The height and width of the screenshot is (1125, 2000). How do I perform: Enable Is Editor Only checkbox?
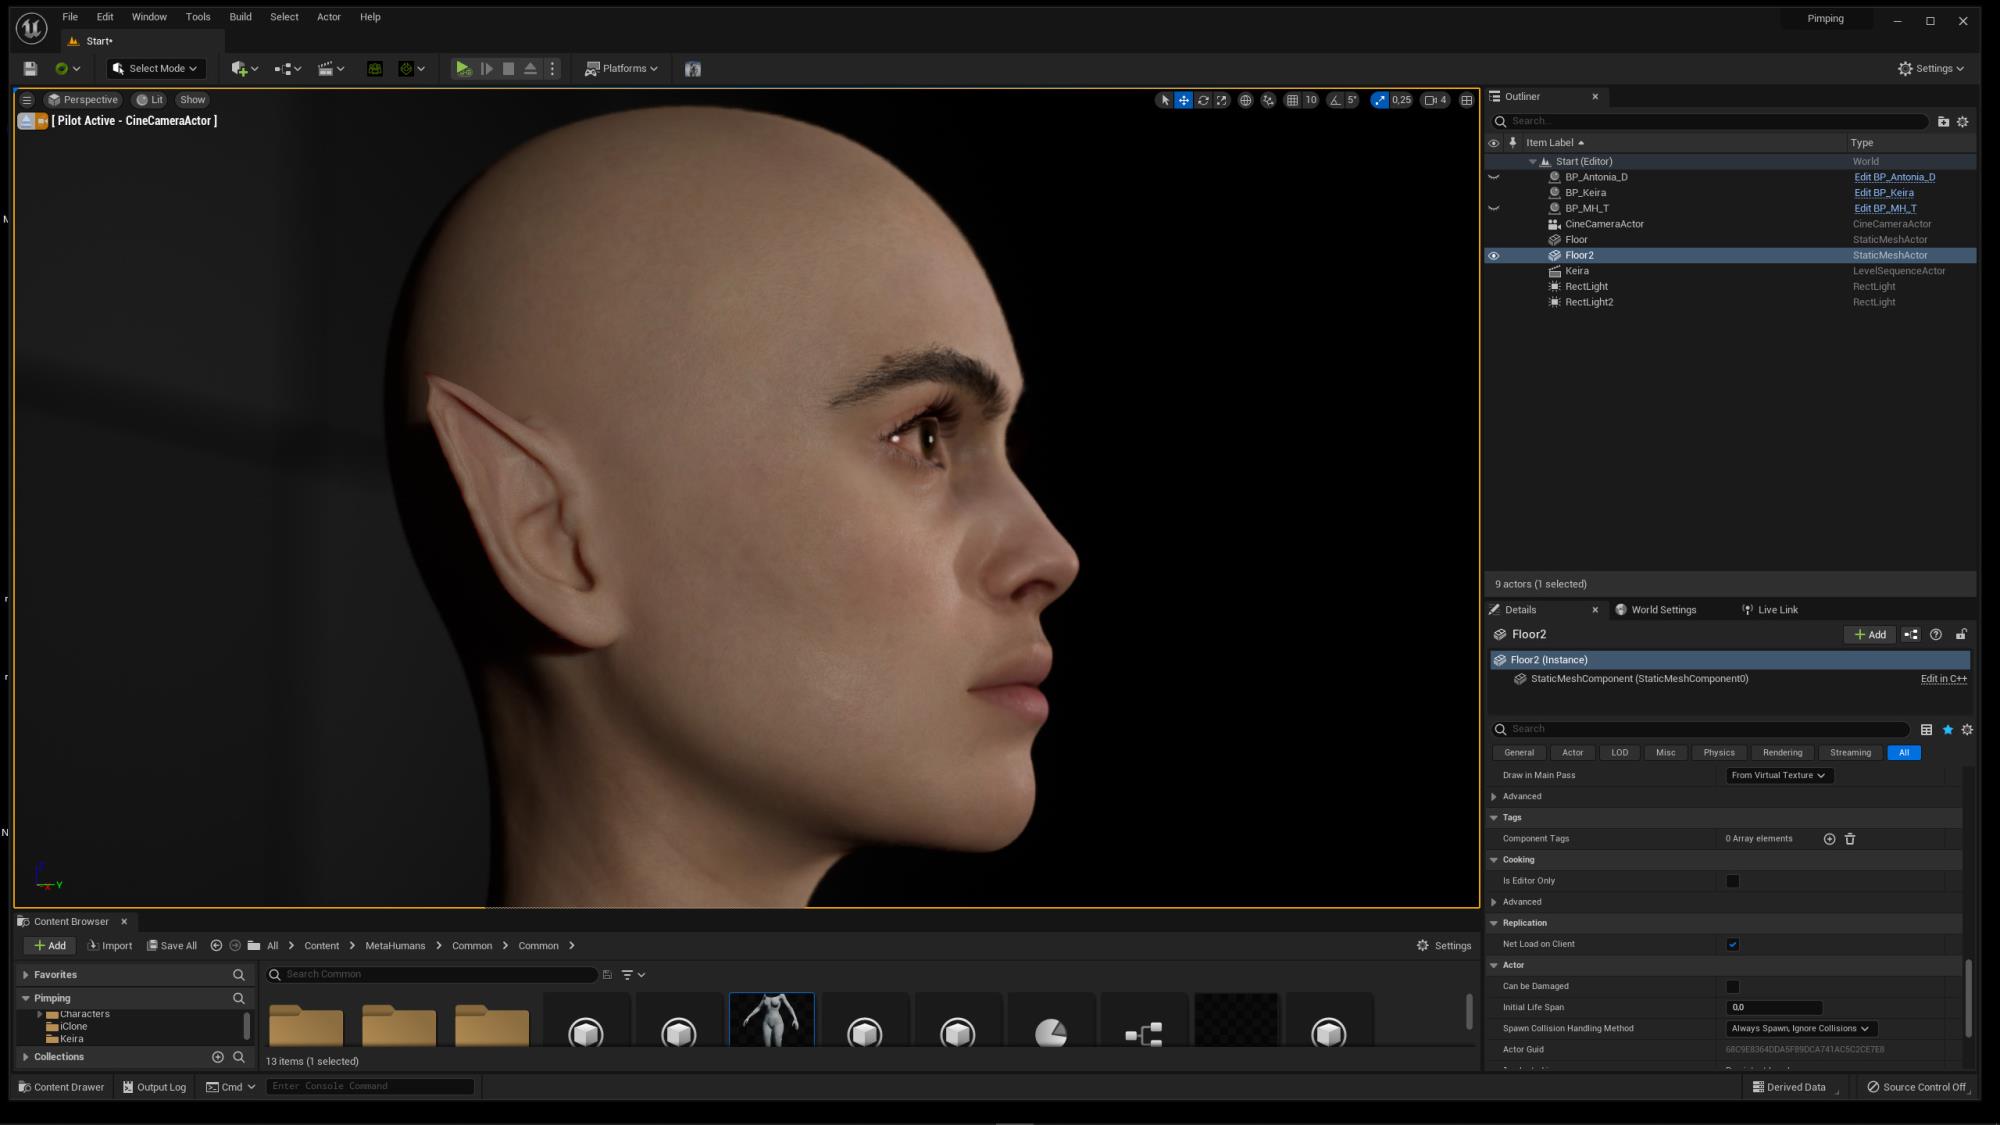pyautogui.click(x=1733, y=881)
